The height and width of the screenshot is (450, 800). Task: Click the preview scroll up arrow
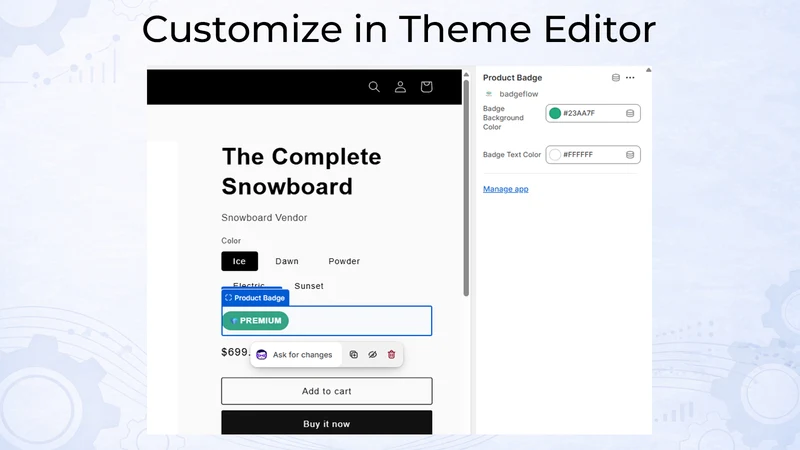[466, 74]
